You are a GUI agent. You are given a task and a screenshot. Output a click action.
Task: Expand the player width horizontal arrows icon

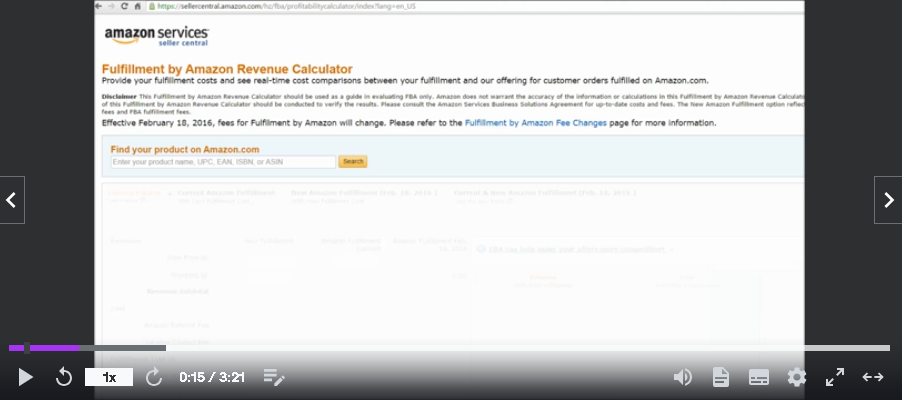[873, 377]
